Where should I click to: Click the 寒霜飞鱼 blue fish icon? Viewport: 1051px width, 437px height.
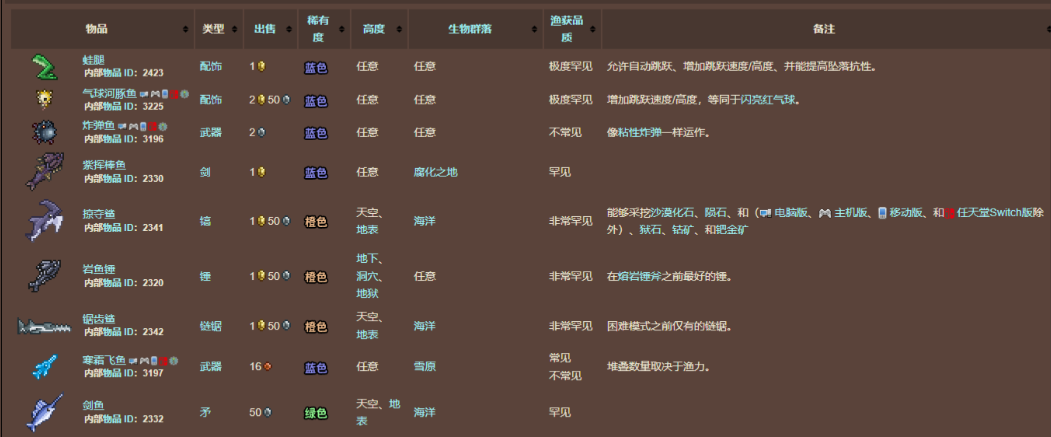point(44,367)
